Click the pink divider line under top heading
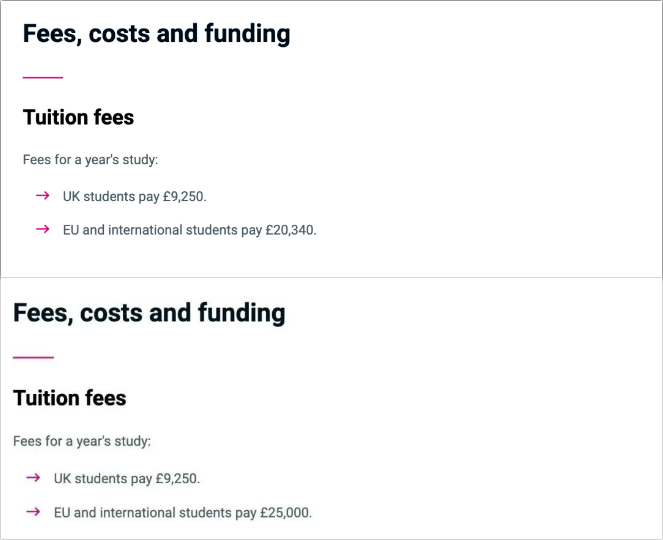663x540 pixels. tap(43, 77)
